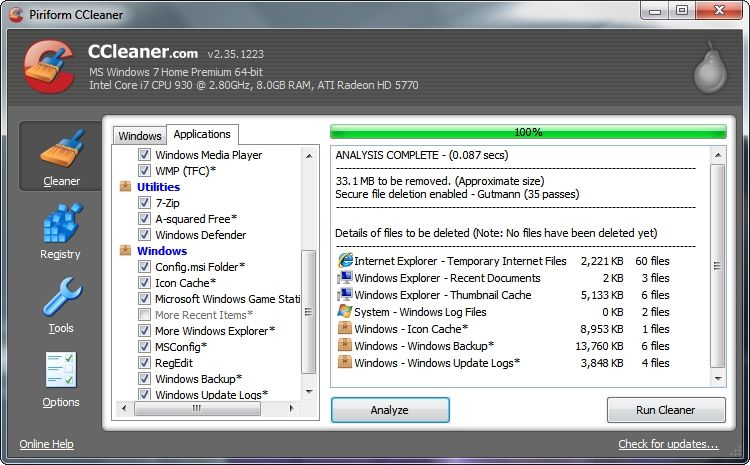Open the Options checklist icon
Image resolution: width=750 pixels, height=465 pixels.
point(61,370)
